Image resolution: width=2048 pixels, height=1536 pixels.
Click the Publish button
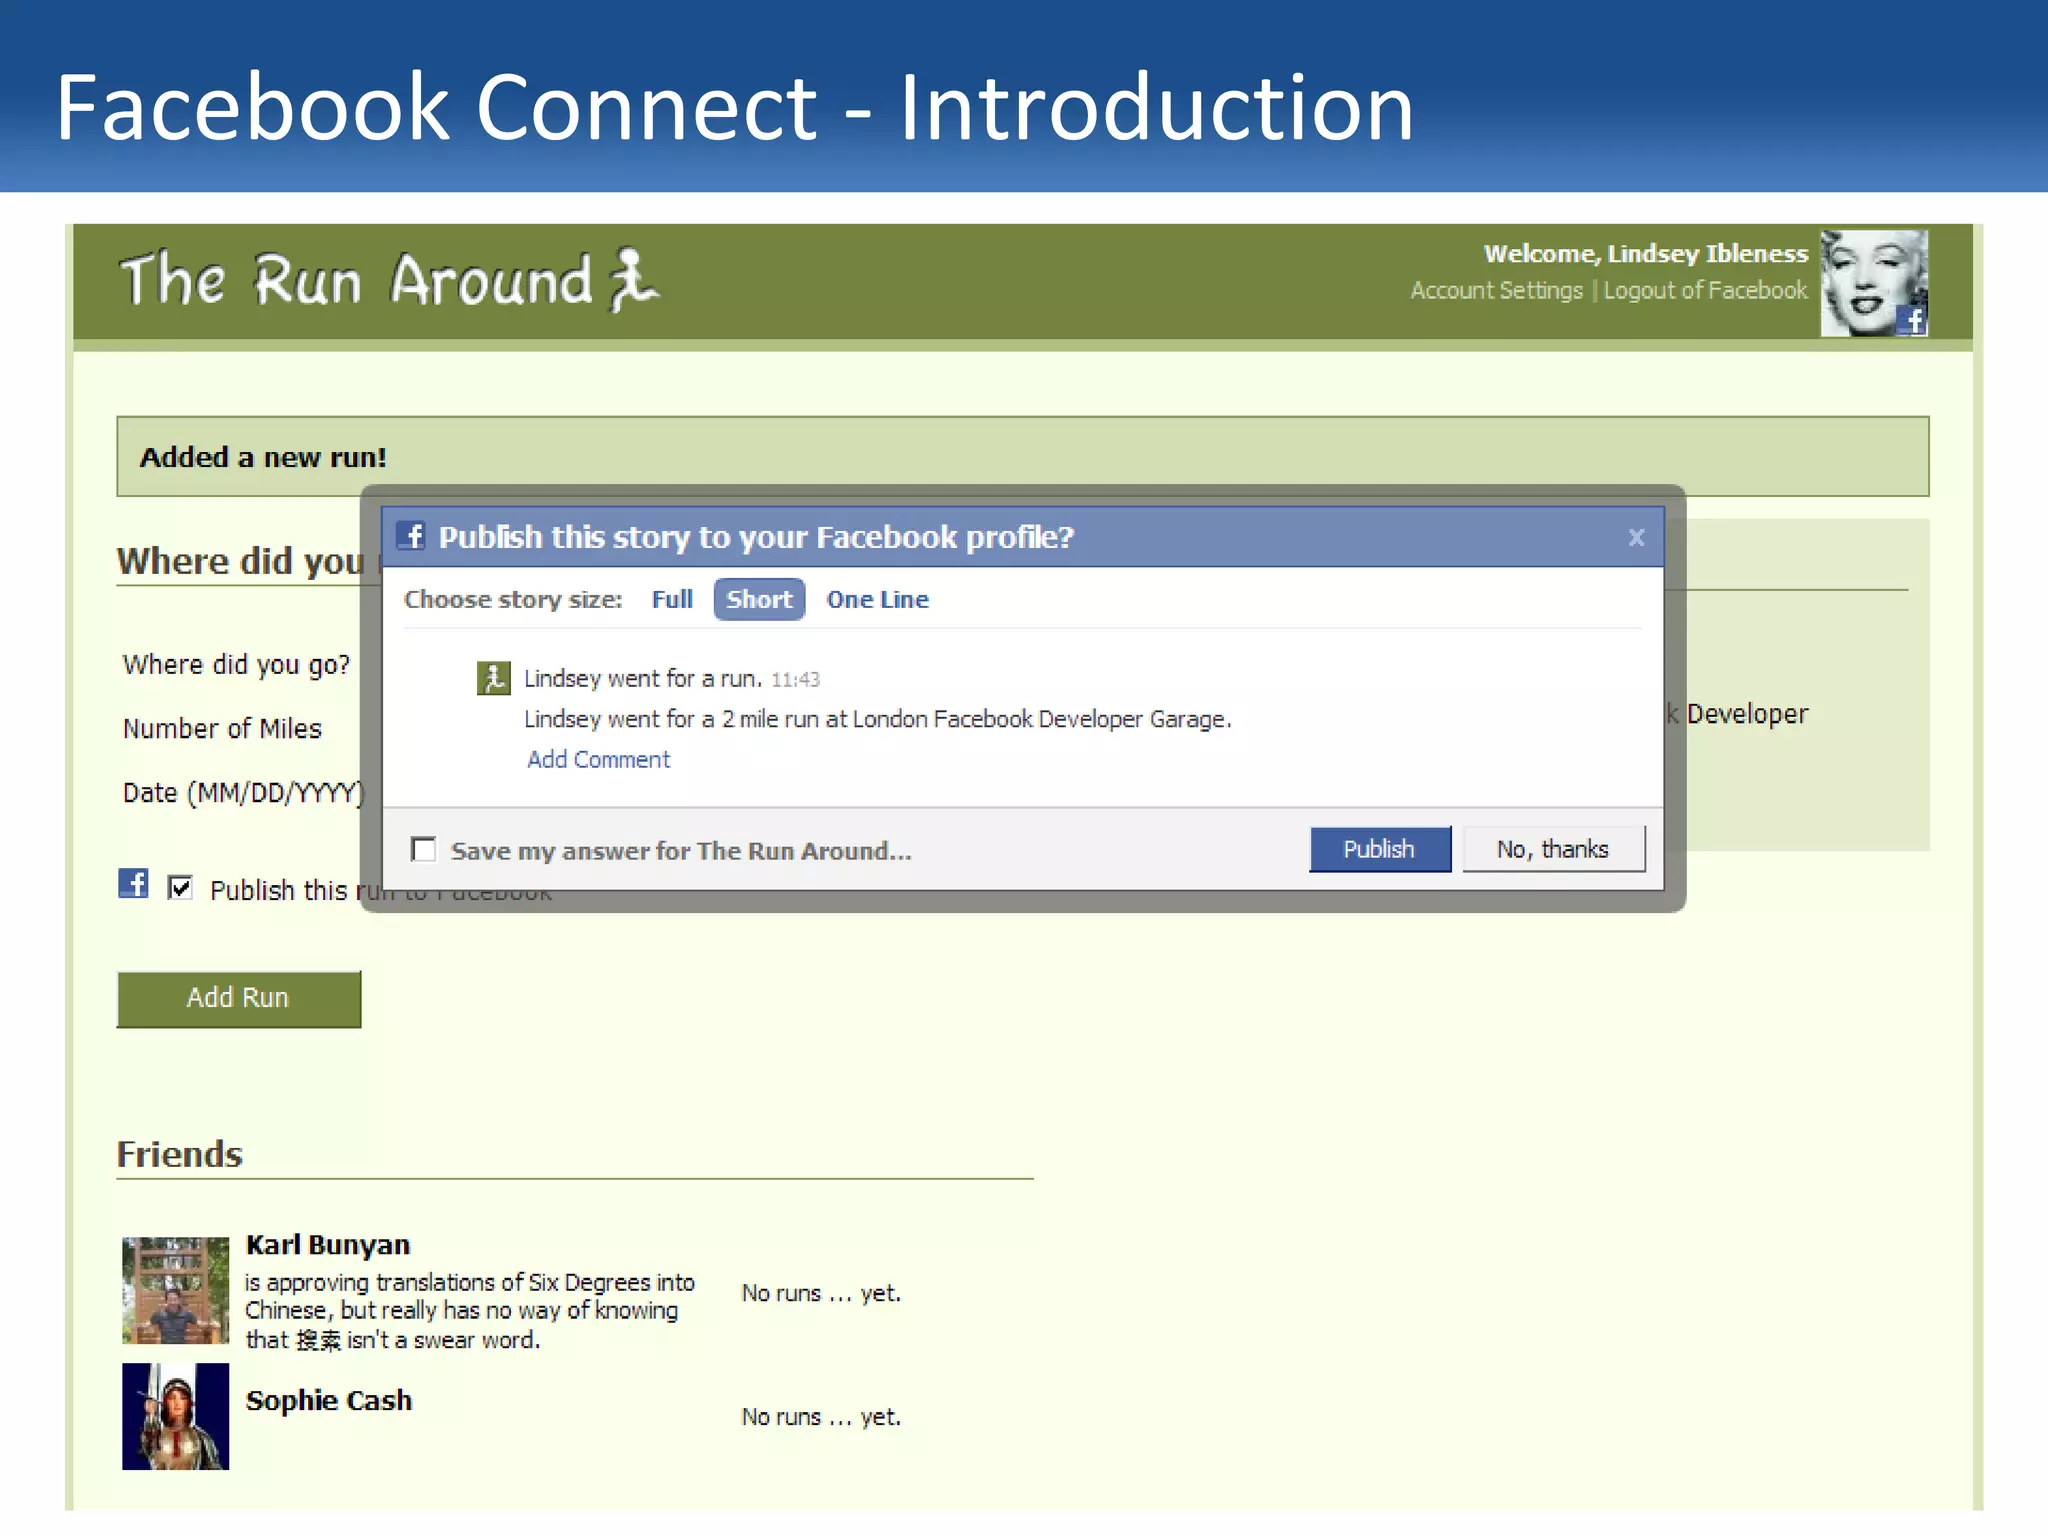point(1379,849)
